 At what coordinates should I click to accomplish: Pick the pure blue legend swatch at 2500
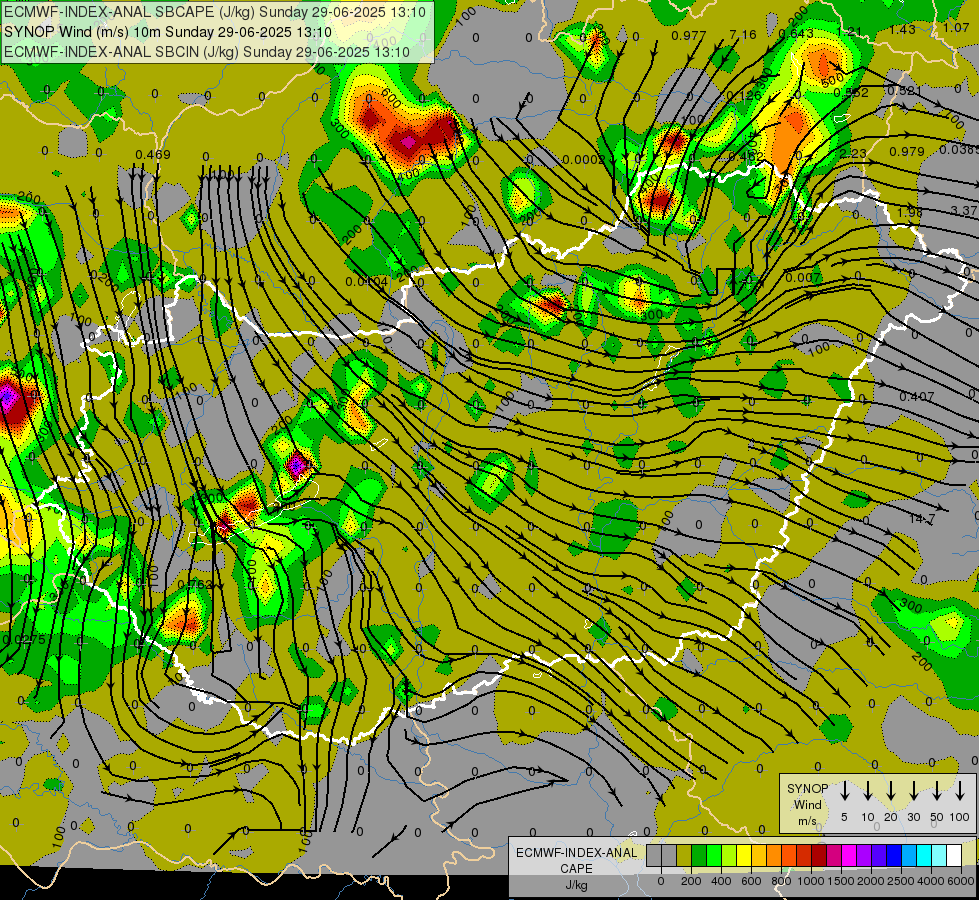click(894, 855)
